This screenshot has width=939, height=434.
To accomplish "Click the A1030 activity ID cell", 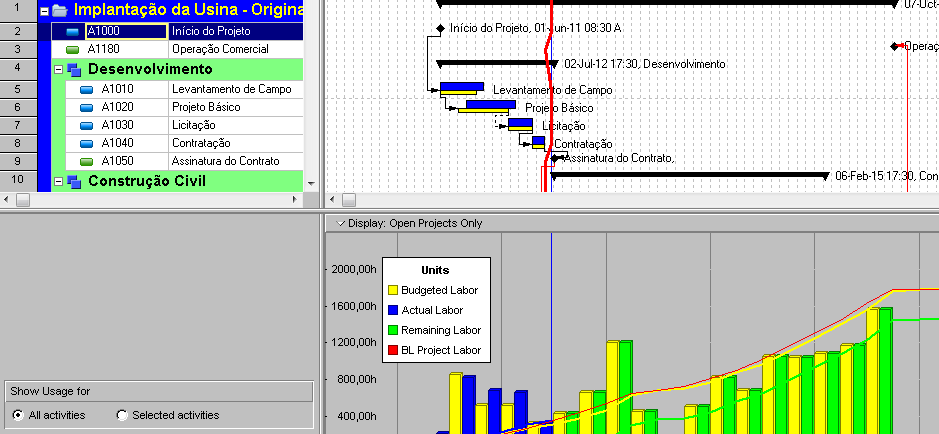I will pos(117,125).
